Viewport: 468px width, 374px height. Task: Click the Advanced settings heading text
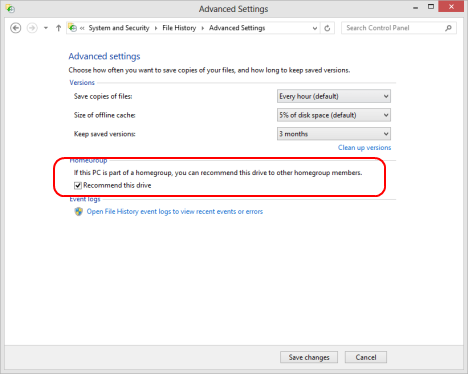(104, 56)
